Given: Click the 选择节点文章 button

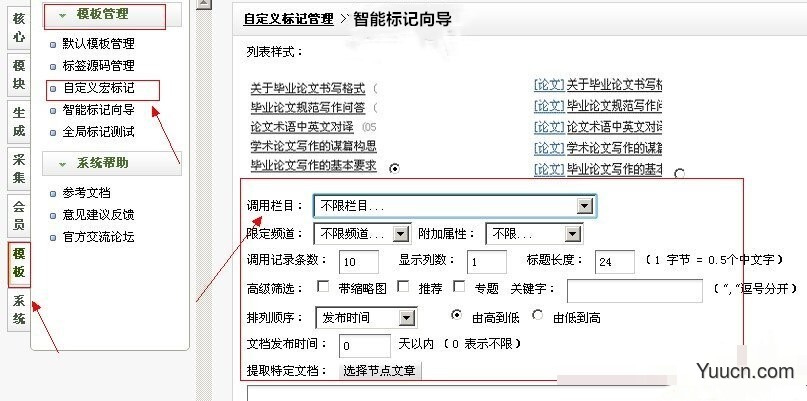Looking at the screenshot, I should tap(380, 371).
